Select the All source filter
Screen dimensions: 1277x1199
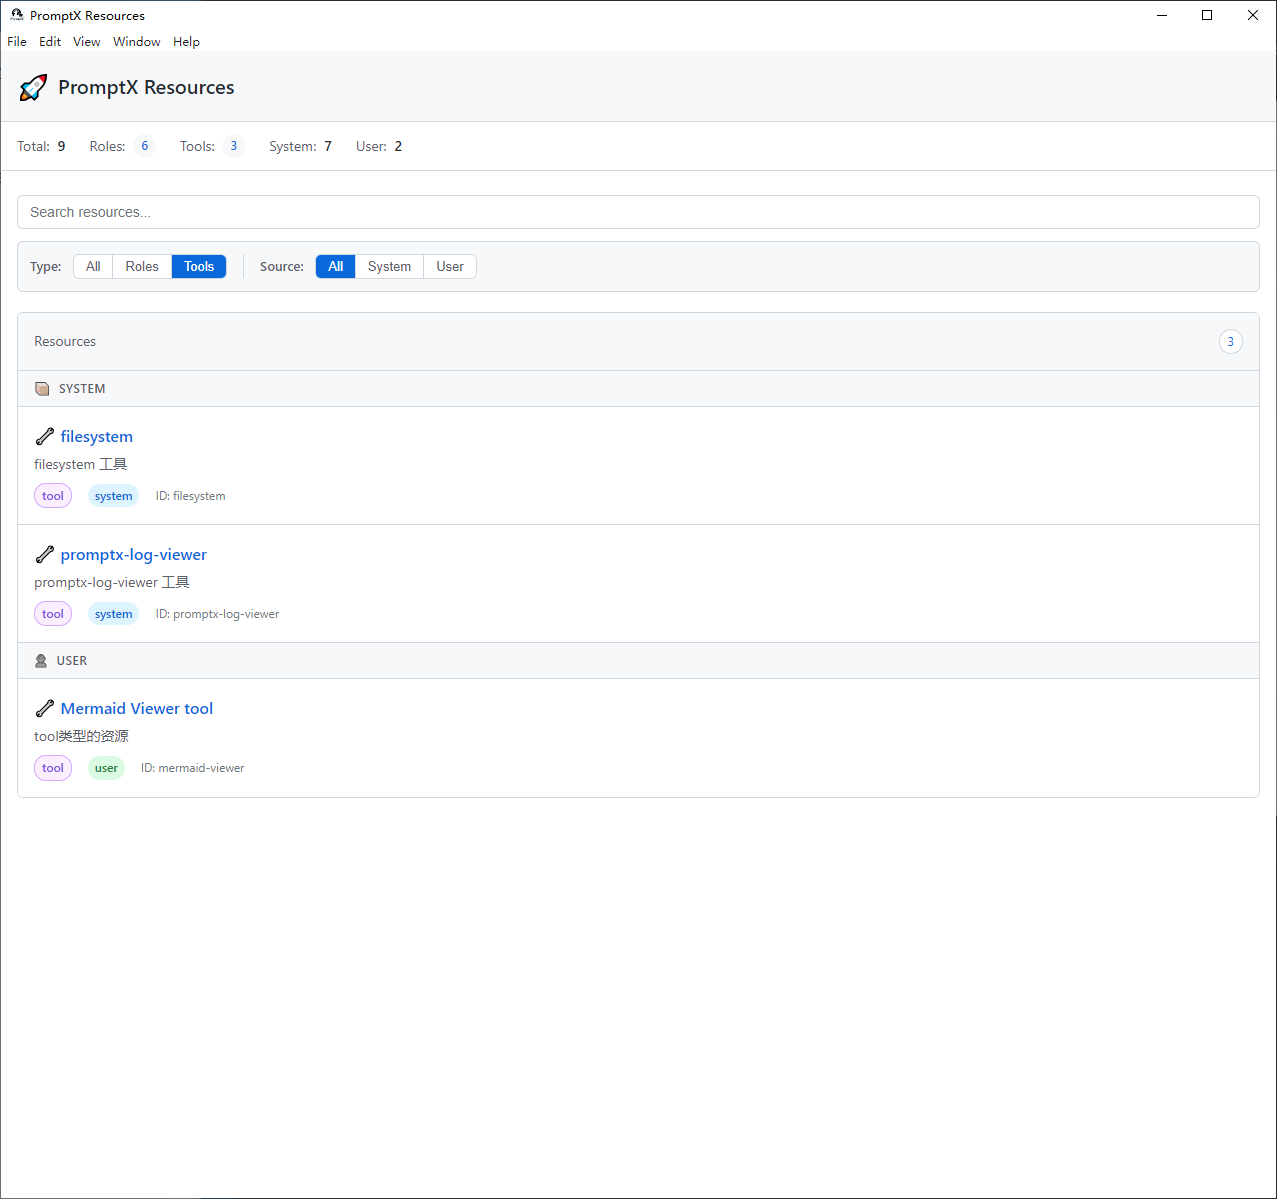click(336, 267)
